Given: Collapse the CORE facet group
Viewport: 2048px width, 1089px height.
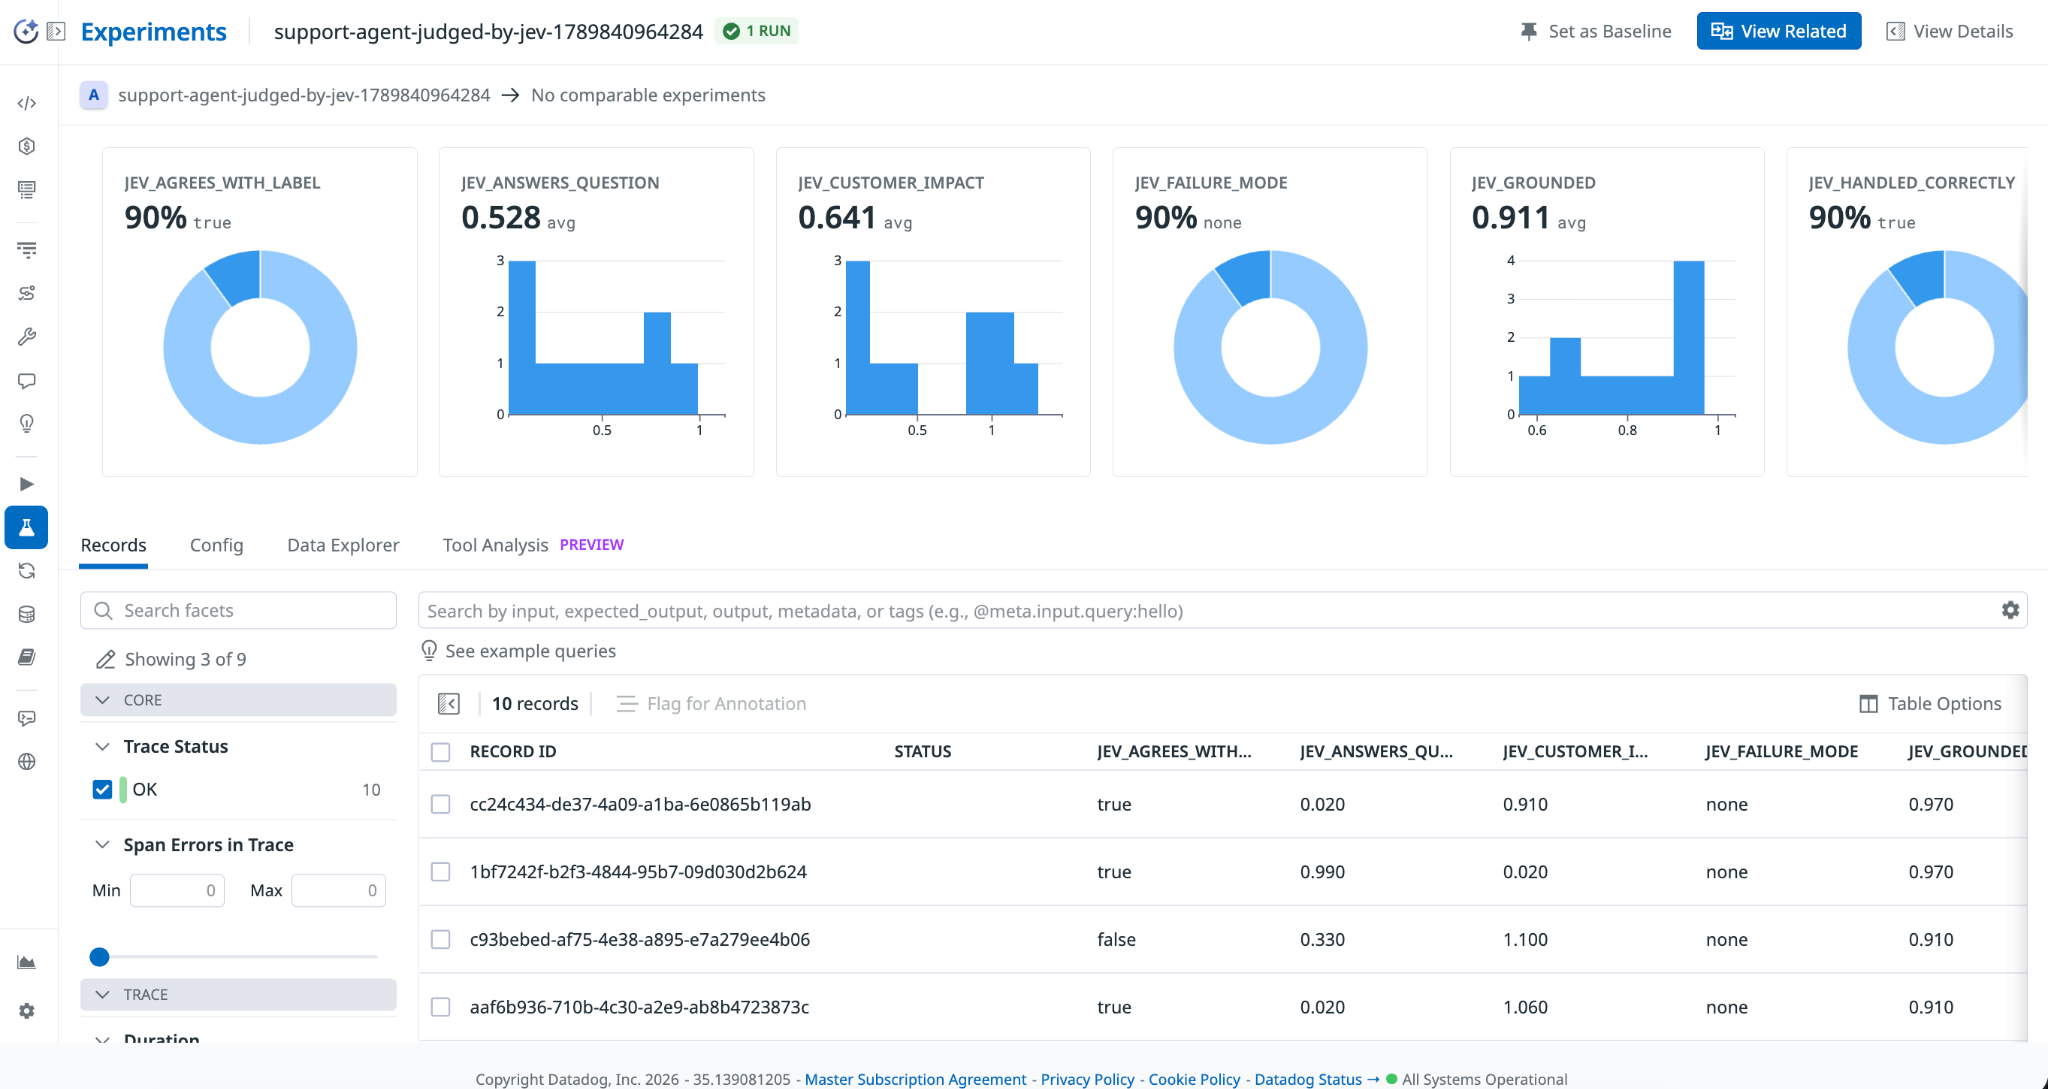Looking at the screenshot, I should tap(238, 700).
